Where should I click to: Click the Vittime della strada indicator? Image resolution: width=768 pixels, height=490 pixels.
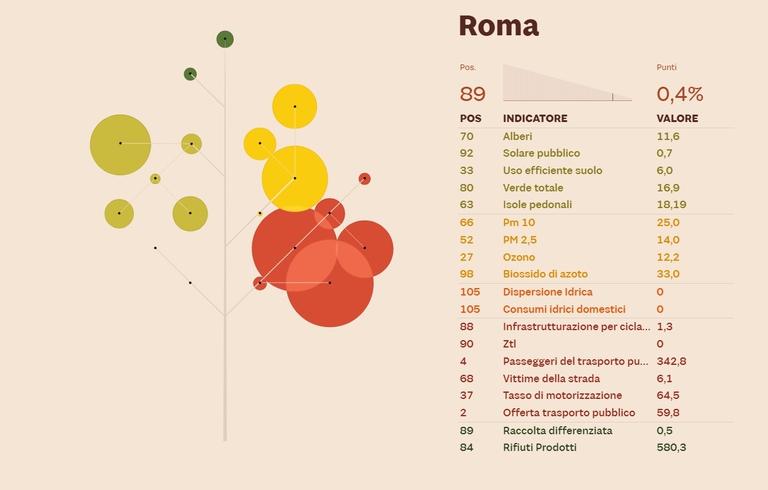click(x=551, y=379)
